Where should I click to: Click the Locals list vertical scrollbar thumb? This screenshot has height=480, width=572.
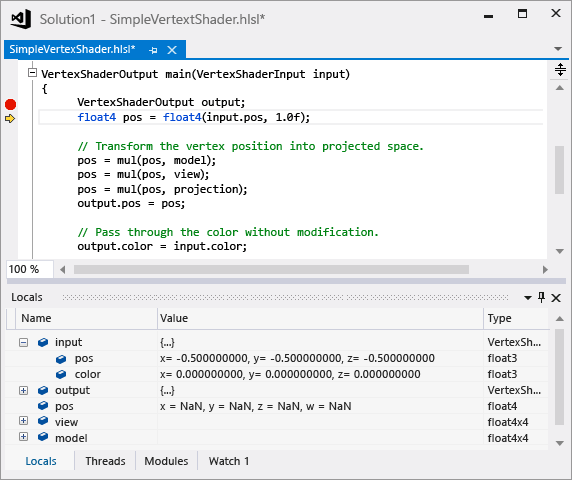pos(560,377)
